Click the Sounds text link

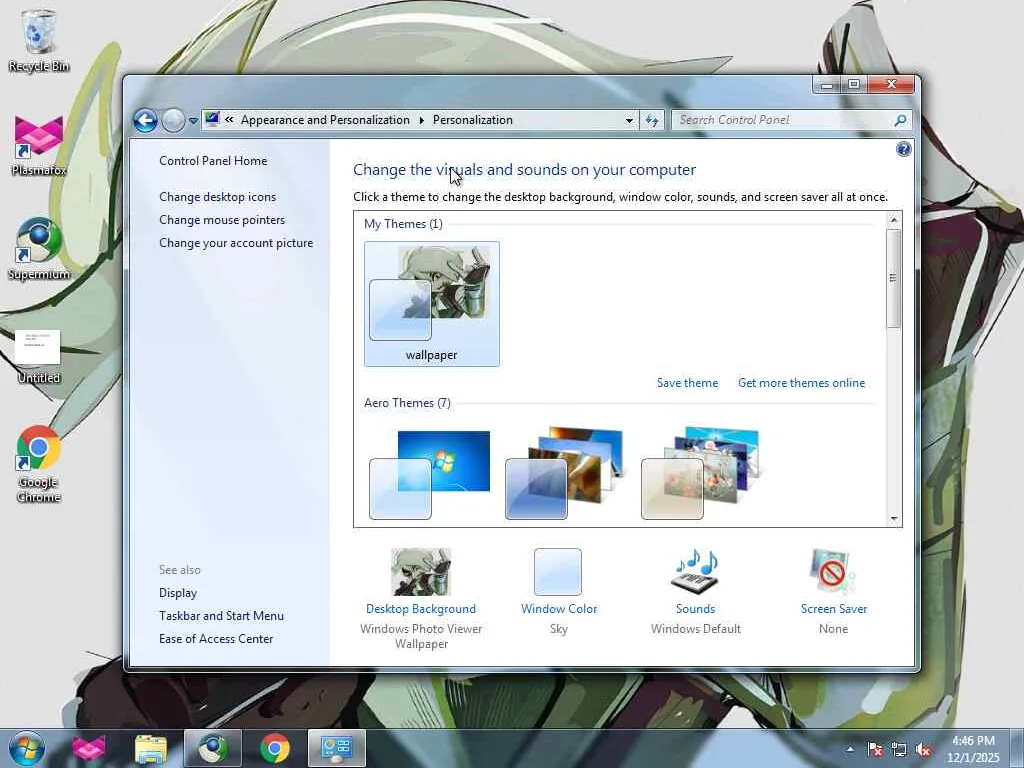click(x=696, y=609)
